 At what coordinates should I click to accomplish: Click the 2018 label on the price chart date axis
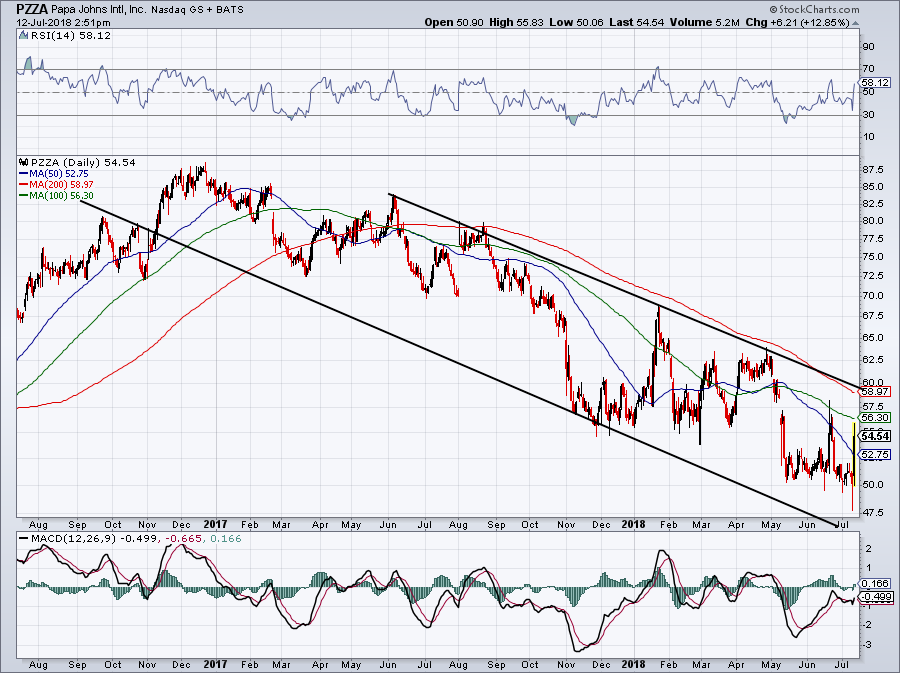(x=633, y=524)
